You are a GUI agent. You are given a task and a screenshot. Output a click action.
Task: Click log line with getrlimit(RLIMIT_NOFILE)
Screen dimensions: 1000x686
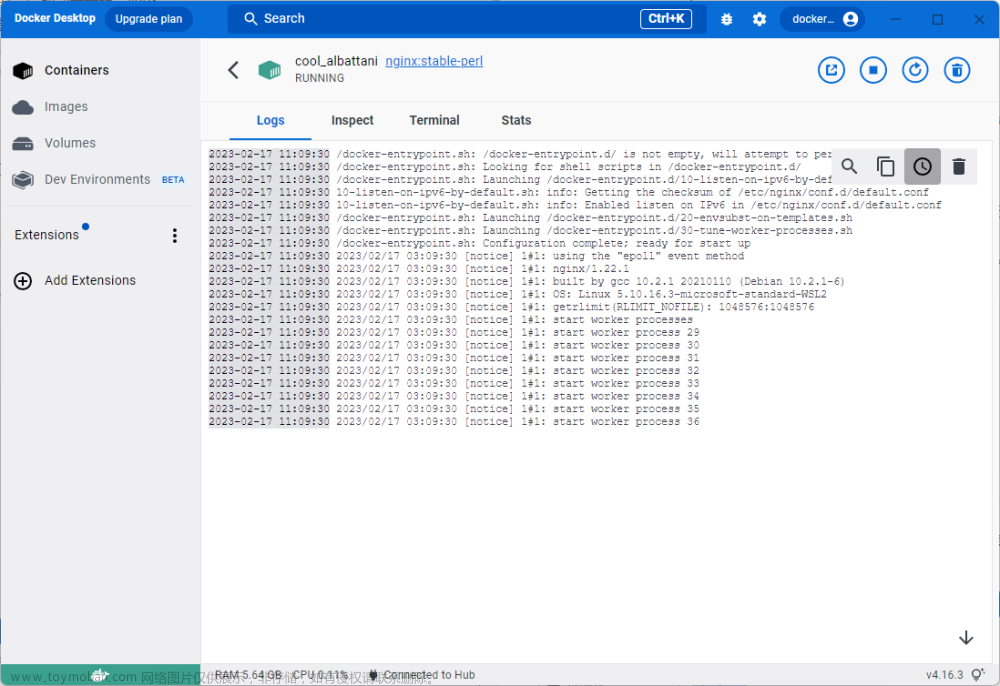pos(511,307)
